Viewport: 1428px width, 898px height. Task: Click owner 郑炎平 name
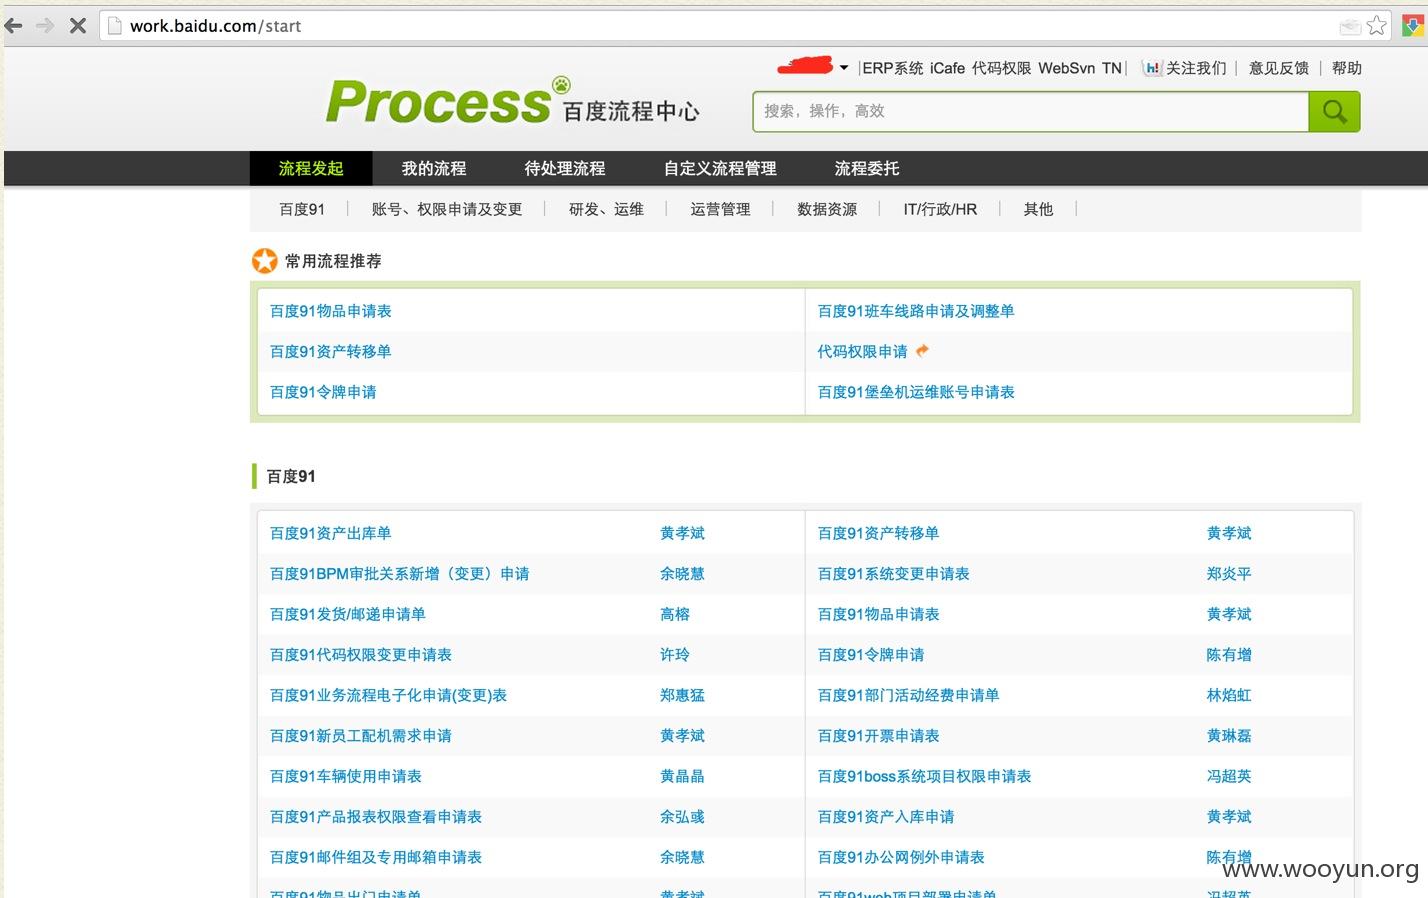[1229, 574]
